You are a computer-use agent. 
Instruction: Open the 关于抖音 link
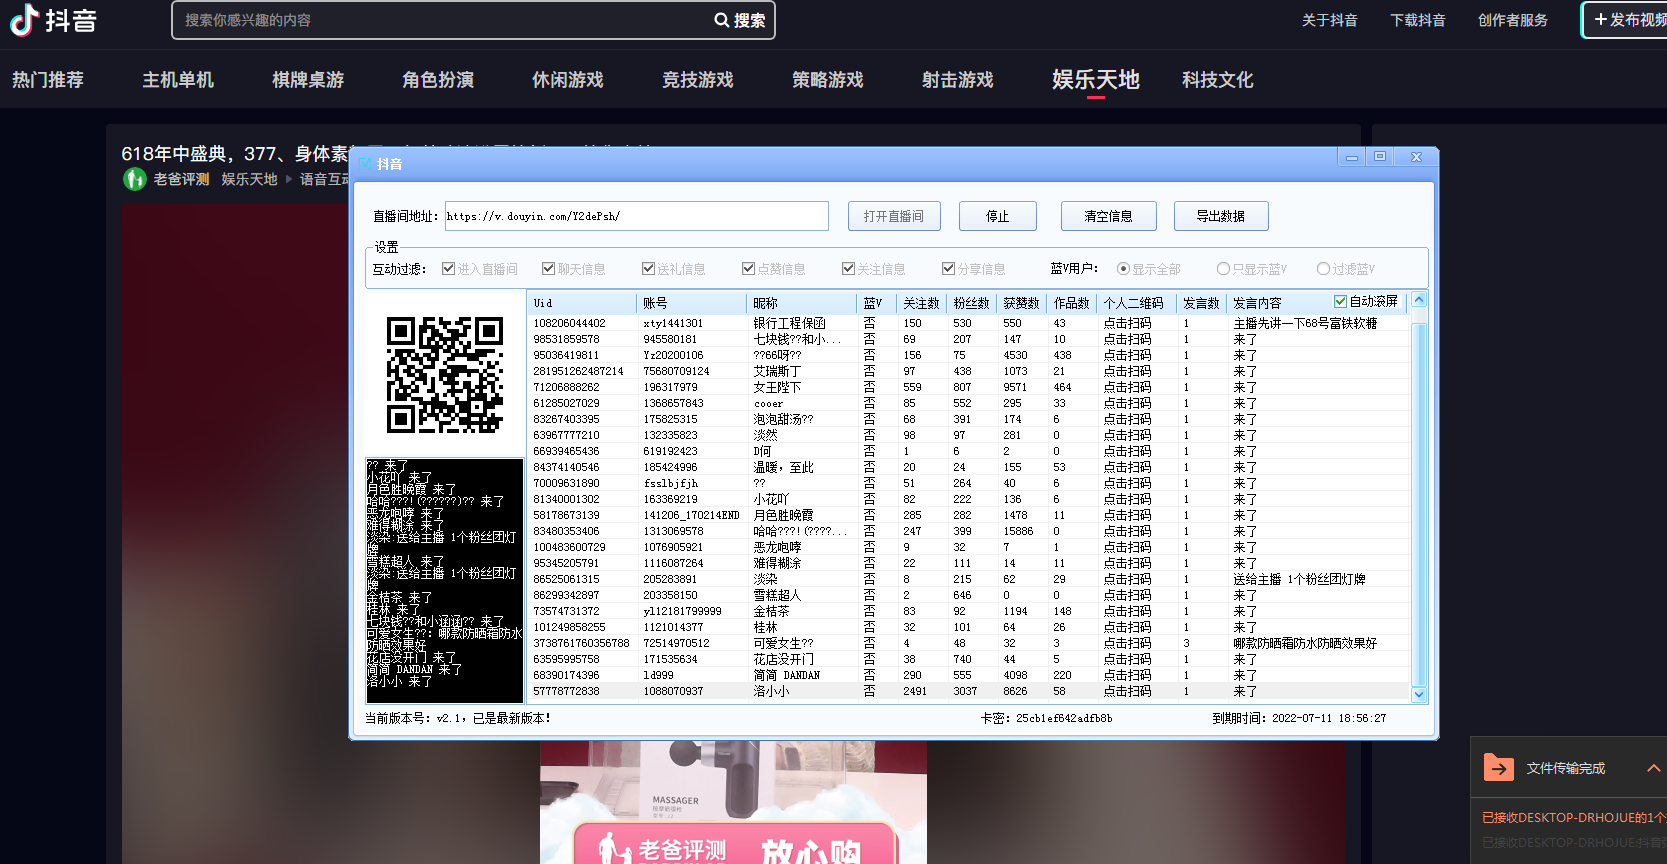pos(1330,20)
